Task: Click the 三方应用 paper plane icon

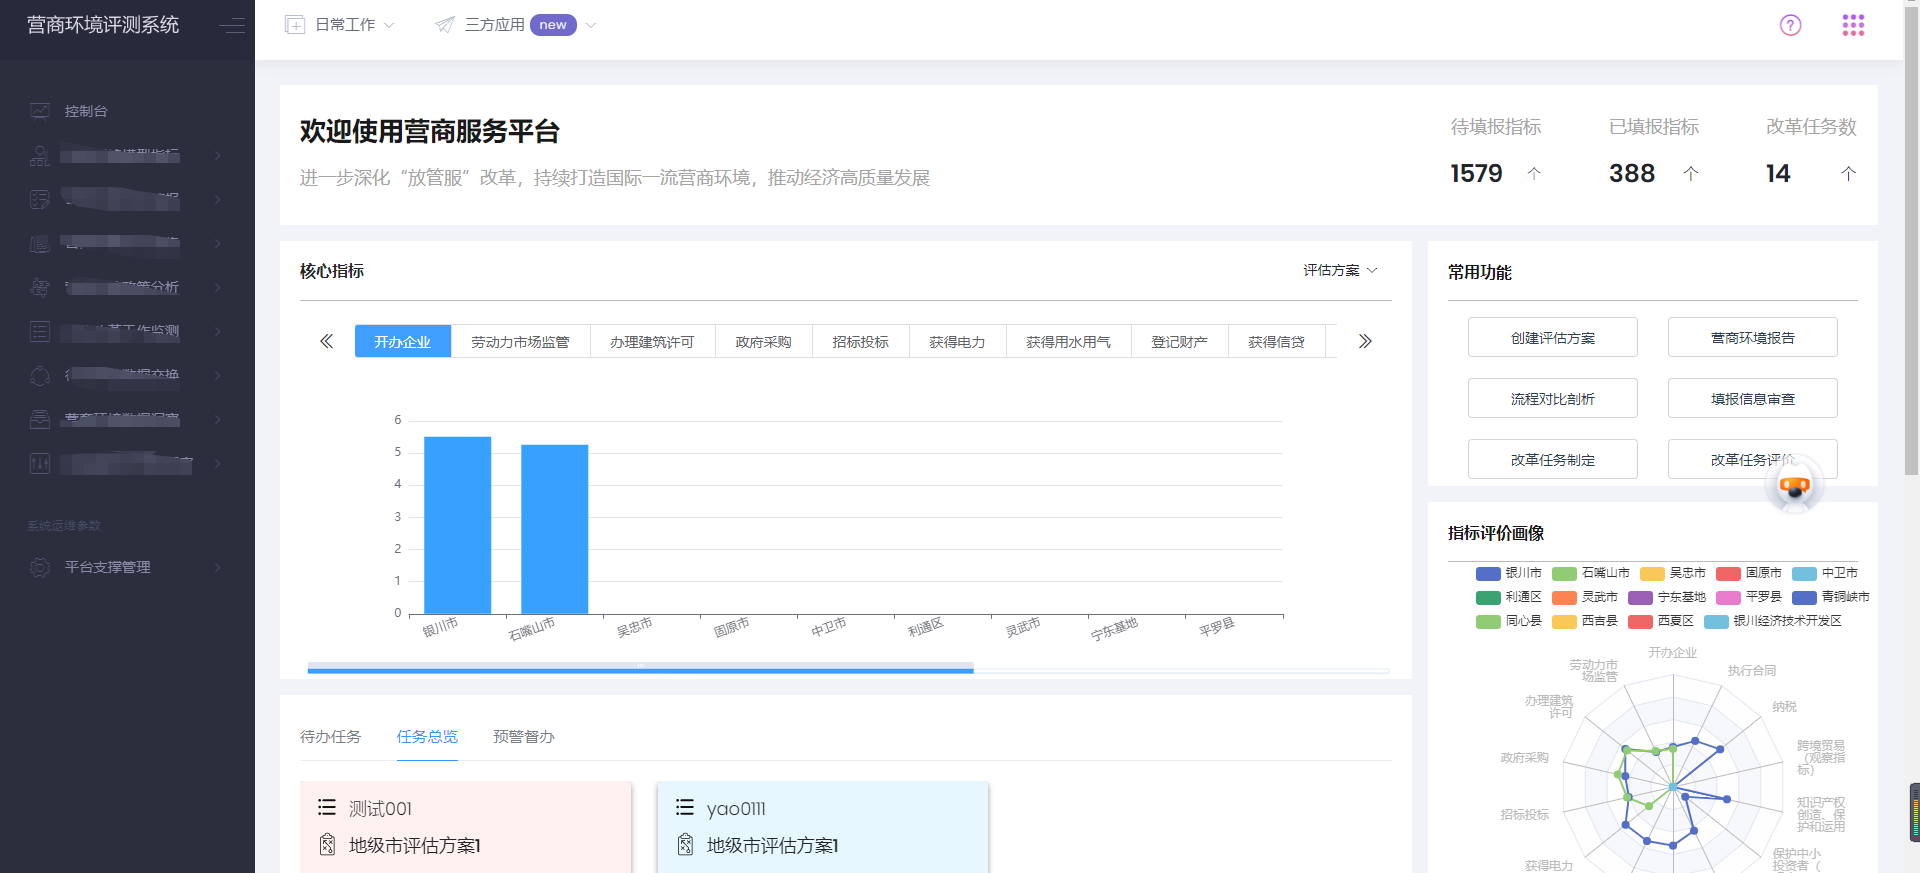Action: (445, 25)
